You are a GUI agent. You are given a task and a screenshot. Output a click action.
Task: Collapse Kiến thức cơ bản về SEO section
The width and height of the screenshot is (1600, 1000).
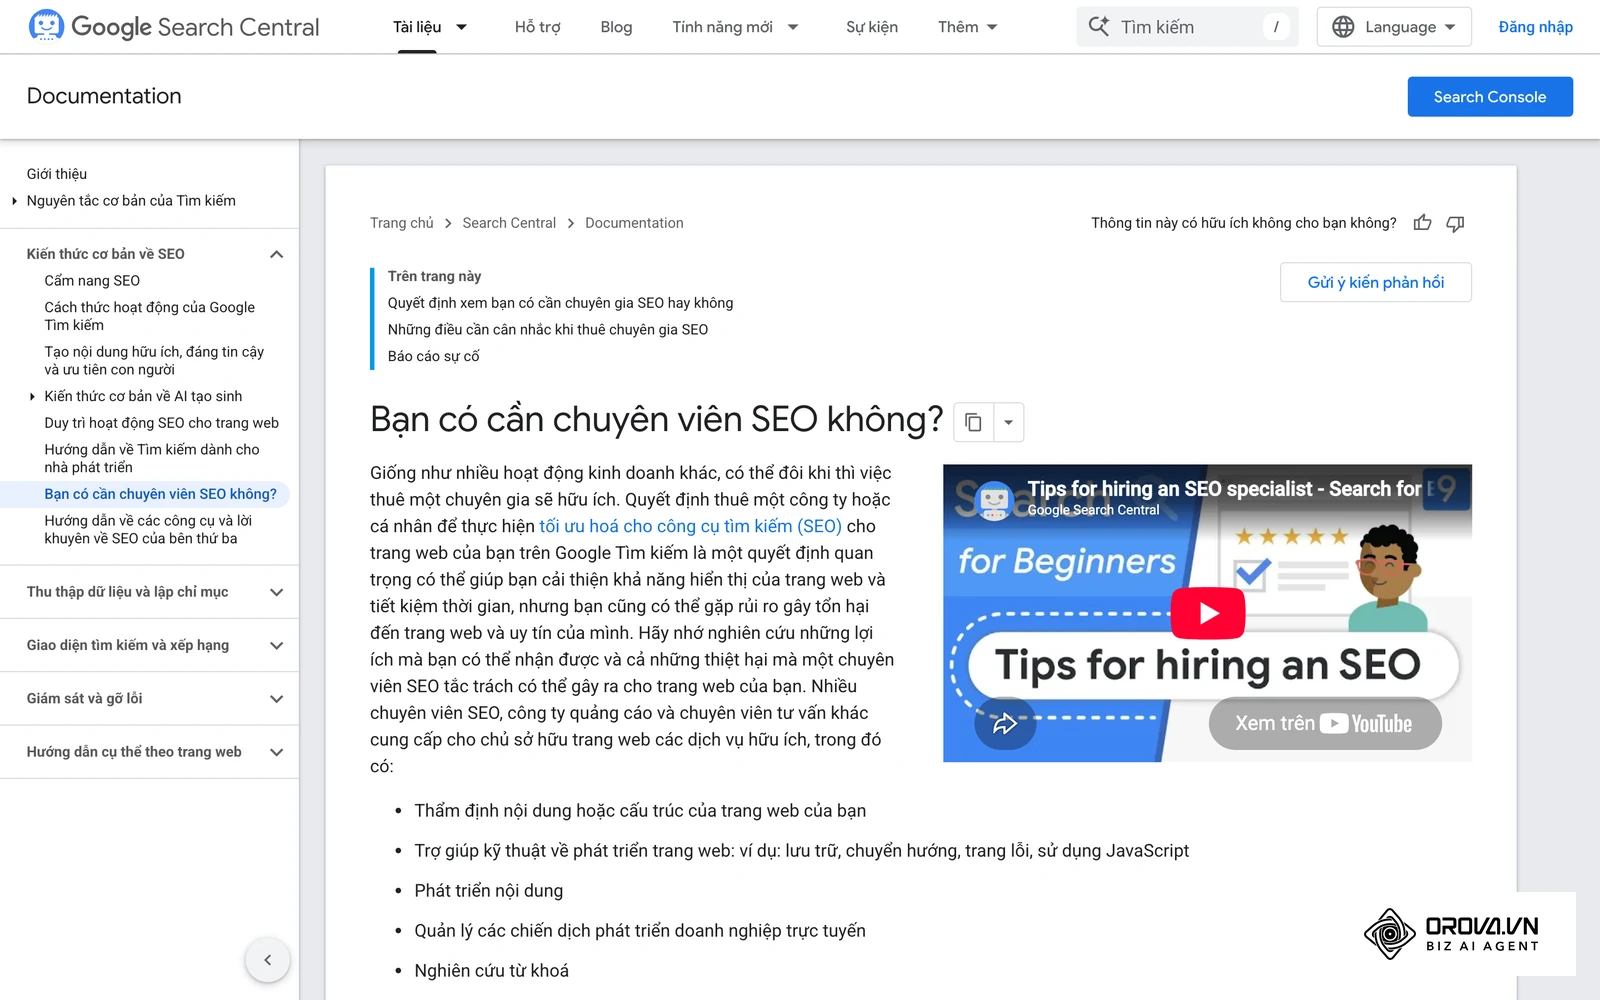[x=277, y=254]
